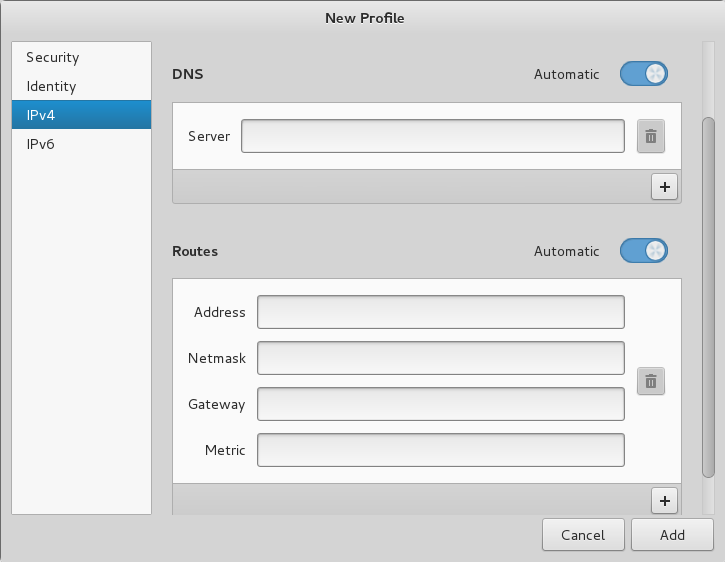725x562 pixels.
Task: Open the Security section
Action: [81, 57]
